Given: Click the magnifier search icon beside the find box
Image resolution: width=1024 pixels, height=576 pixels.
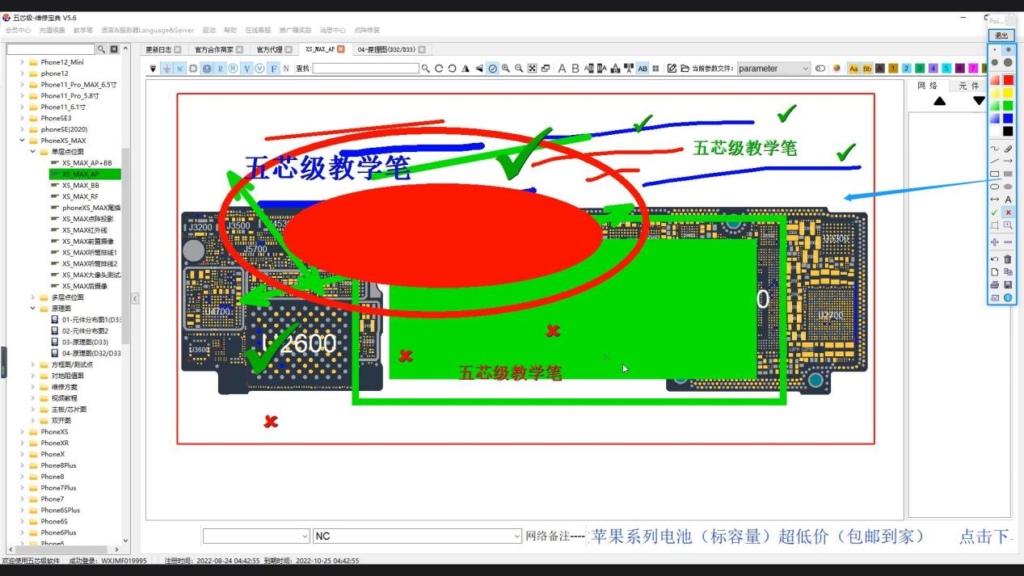Looking at the screenshot, I should pyautogui.click(x=426, y=68).
